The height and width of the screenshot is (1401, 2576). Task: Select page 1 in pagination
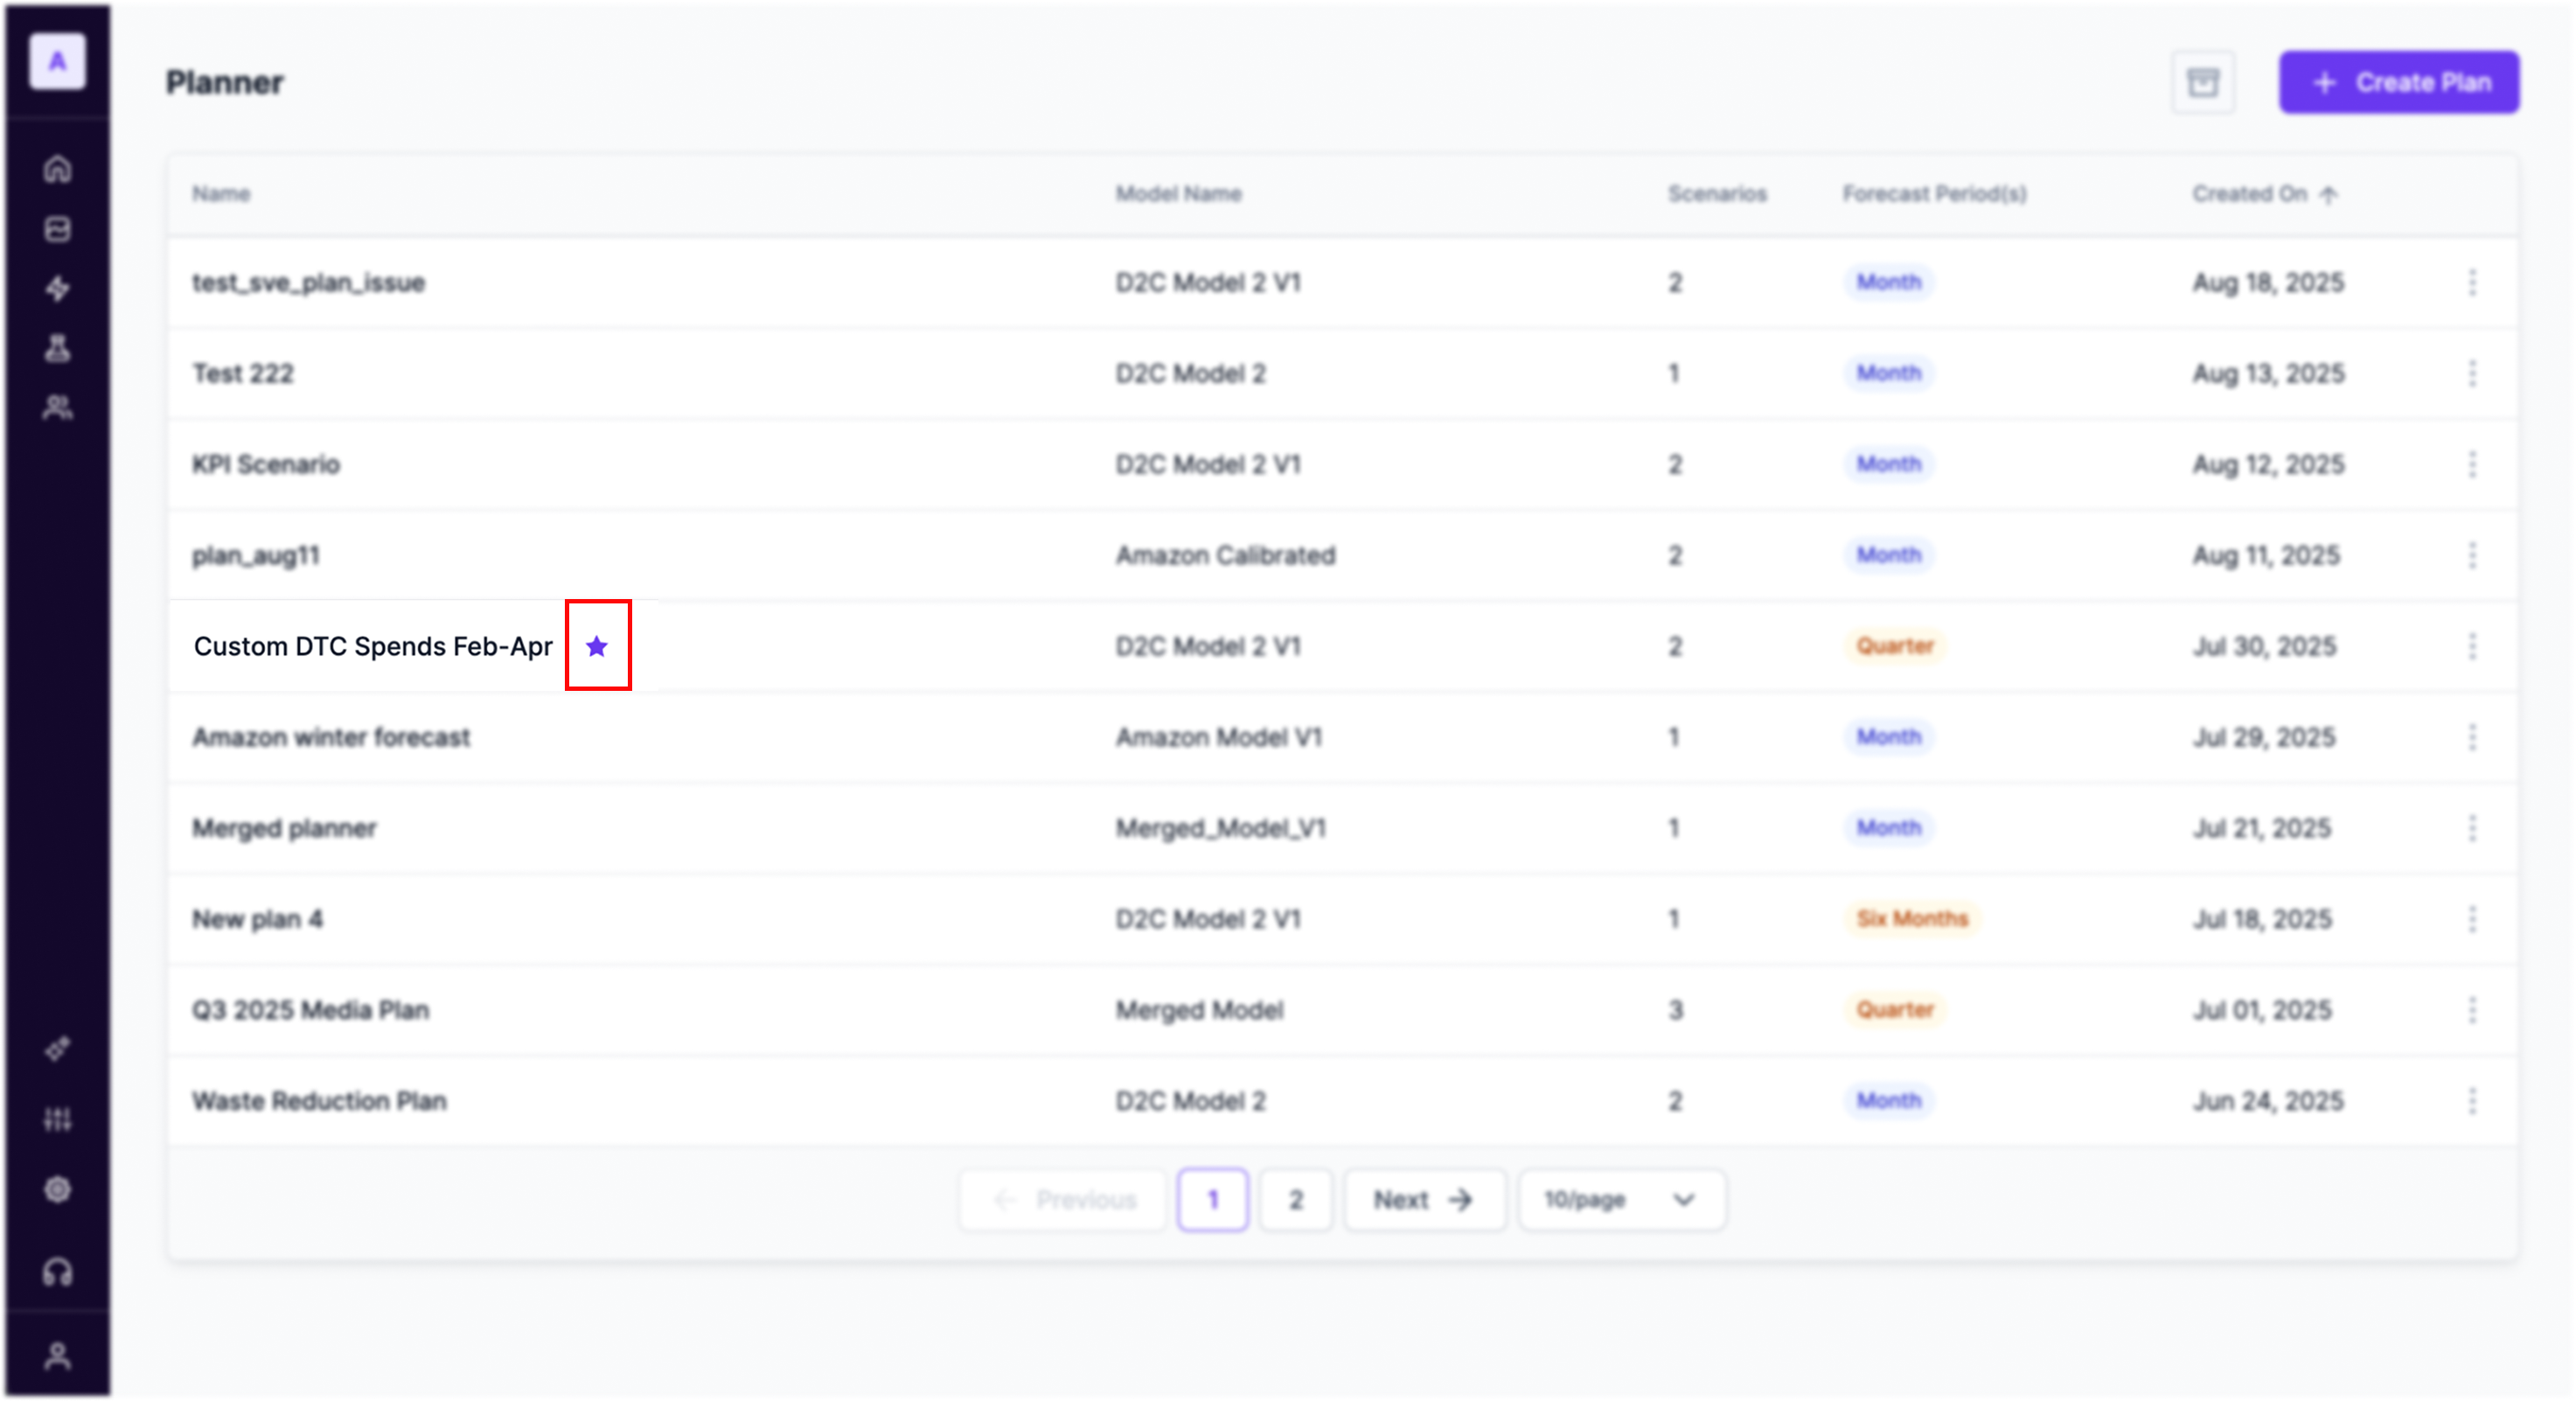[1212, 1199]
